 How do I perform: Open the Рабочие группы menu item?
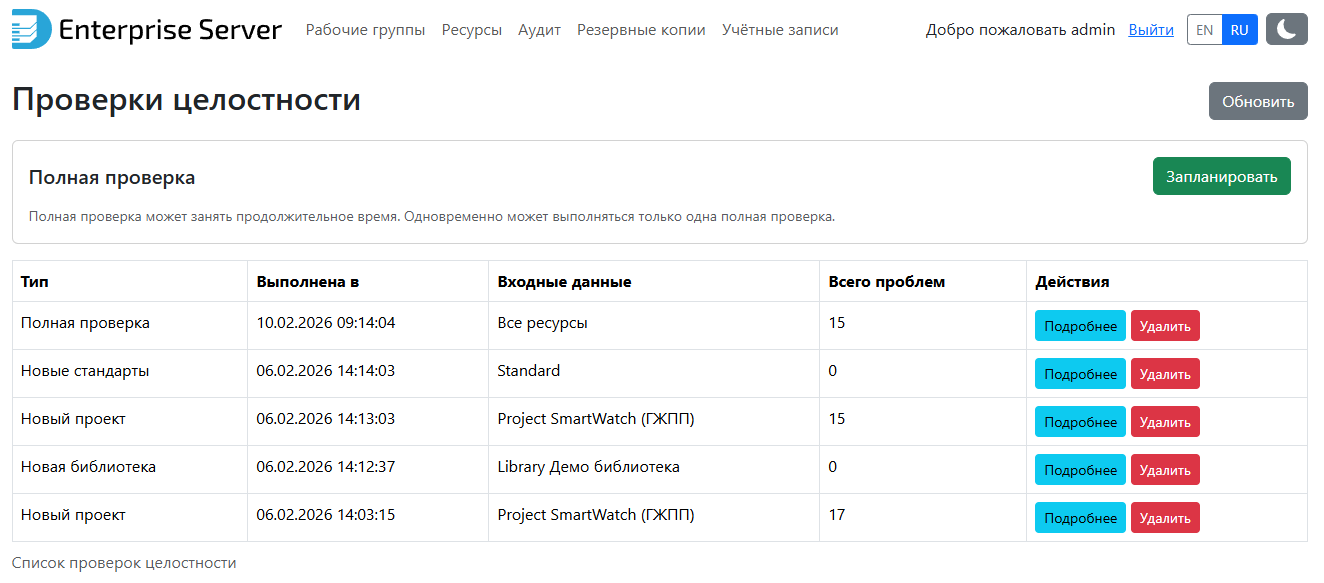click(x=365, y=30)
